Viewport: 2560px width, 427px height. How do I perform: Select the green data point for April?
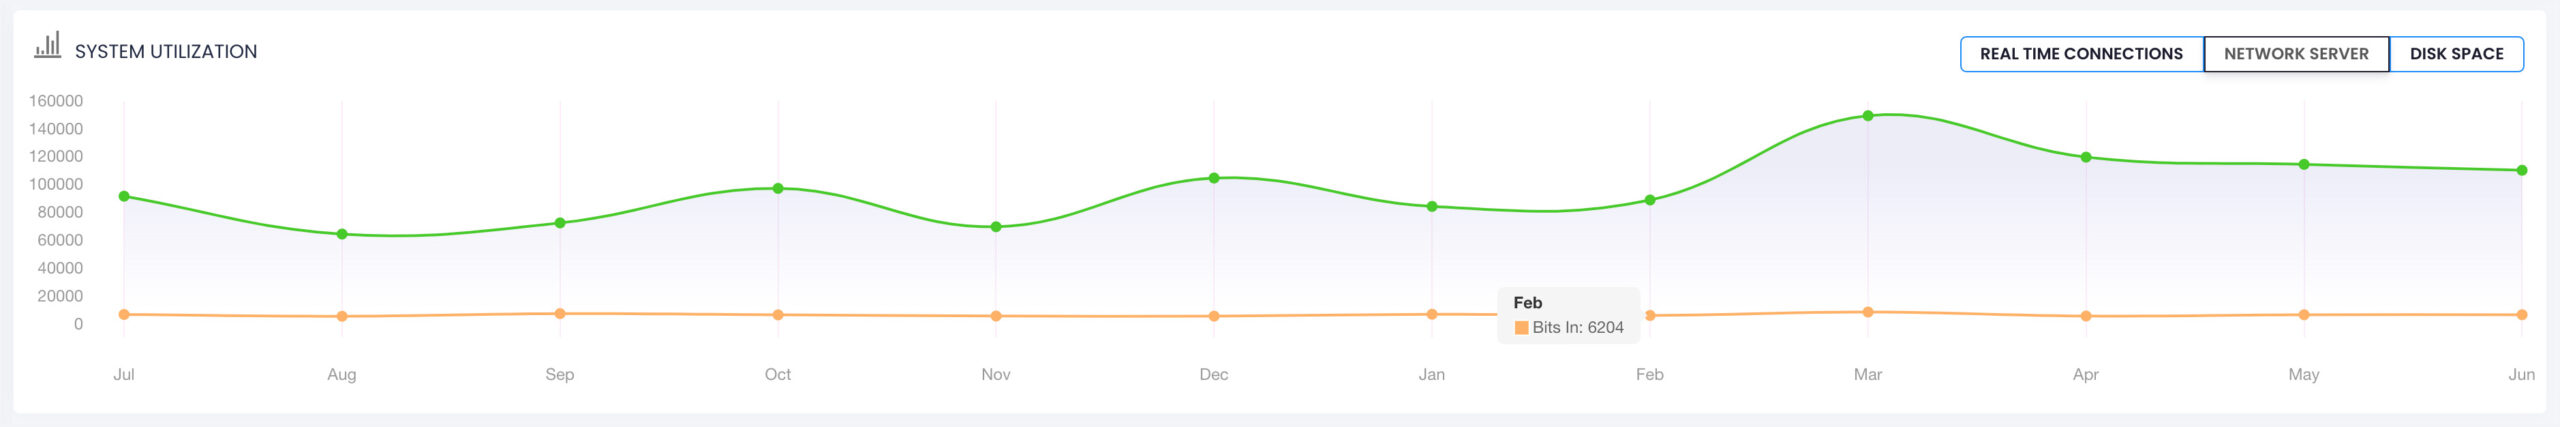click(x=2085, y=157)
